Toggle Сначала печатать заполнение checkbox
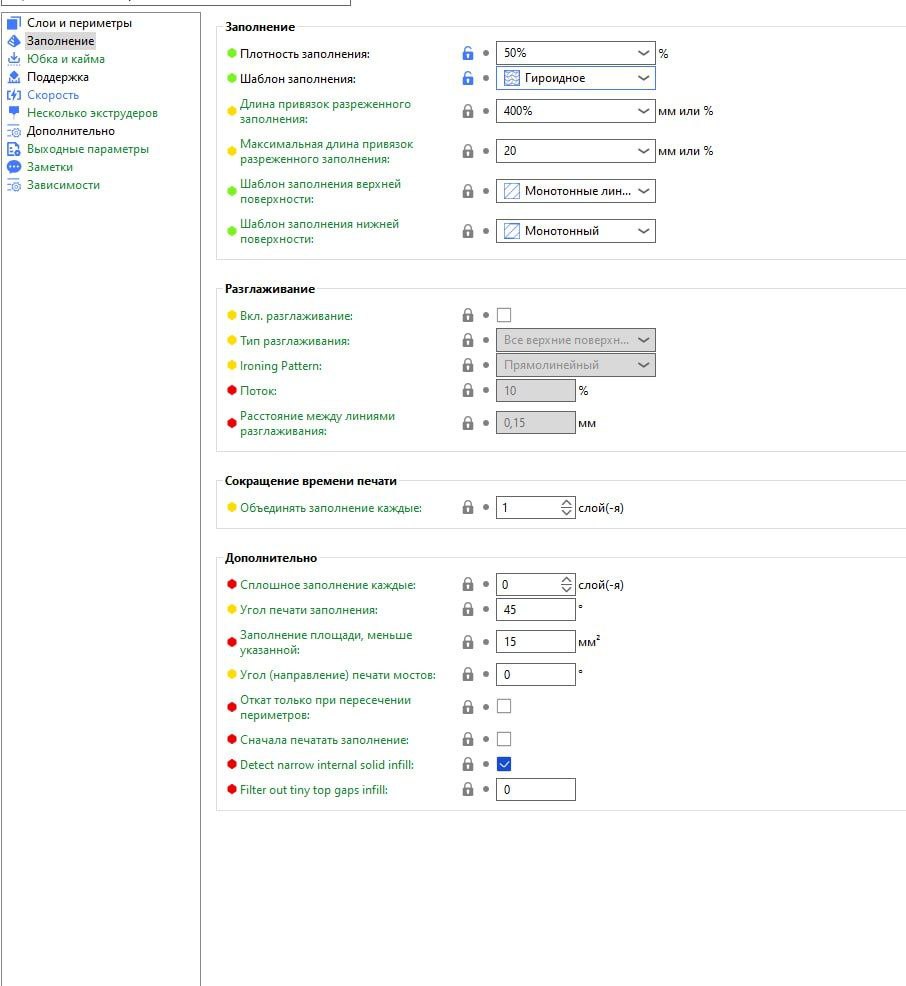The image size is (906, 986). (504, 739)
